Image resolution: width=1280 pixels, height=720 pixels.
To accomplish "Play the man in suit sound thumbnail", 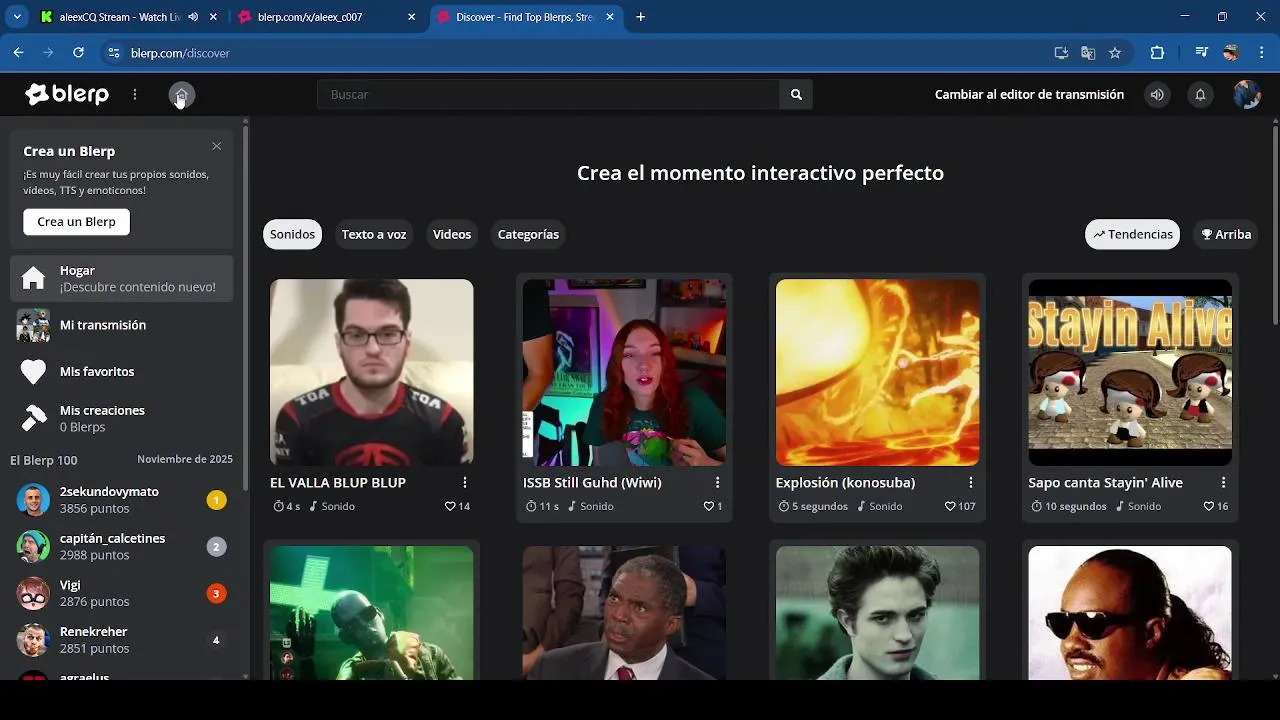I will pyautogui.click(x=625, y=612).
